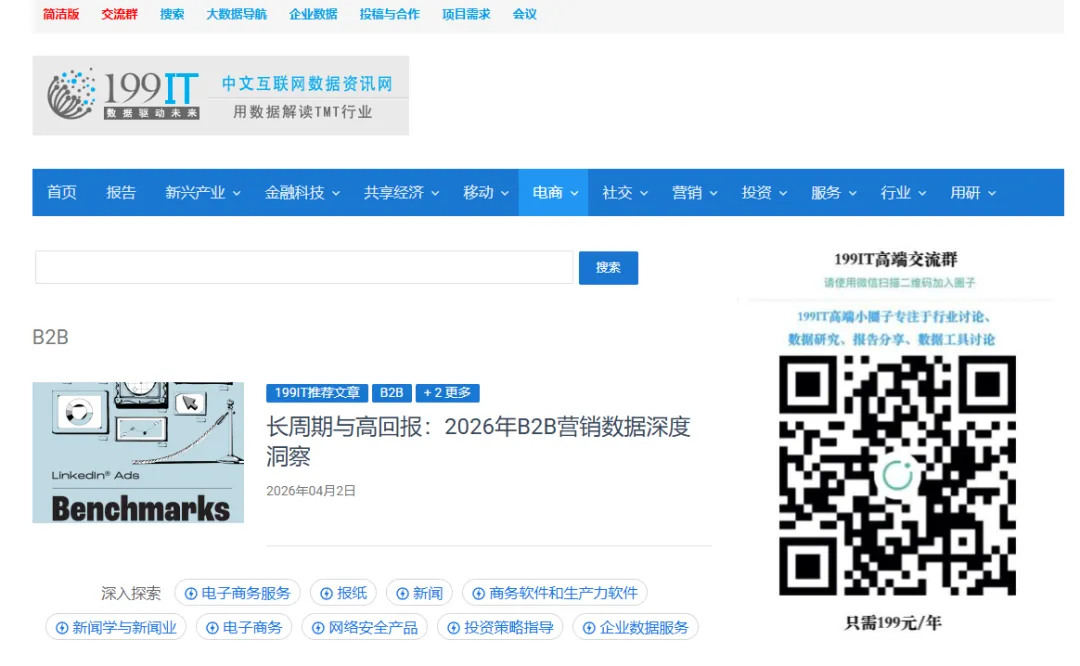The width and height of the screenshot is (1080, 666).
Task: Click plus icon on 电子商务 tag
Action: tap(212, 627)
